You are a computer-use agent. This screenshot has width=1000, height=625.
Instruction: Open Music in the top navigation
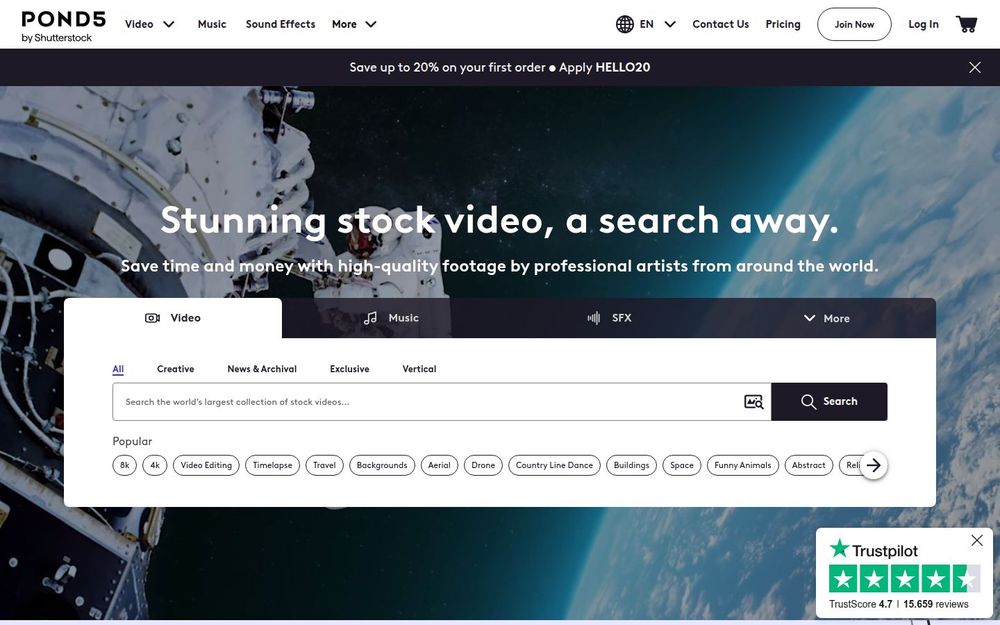point(212,24)
